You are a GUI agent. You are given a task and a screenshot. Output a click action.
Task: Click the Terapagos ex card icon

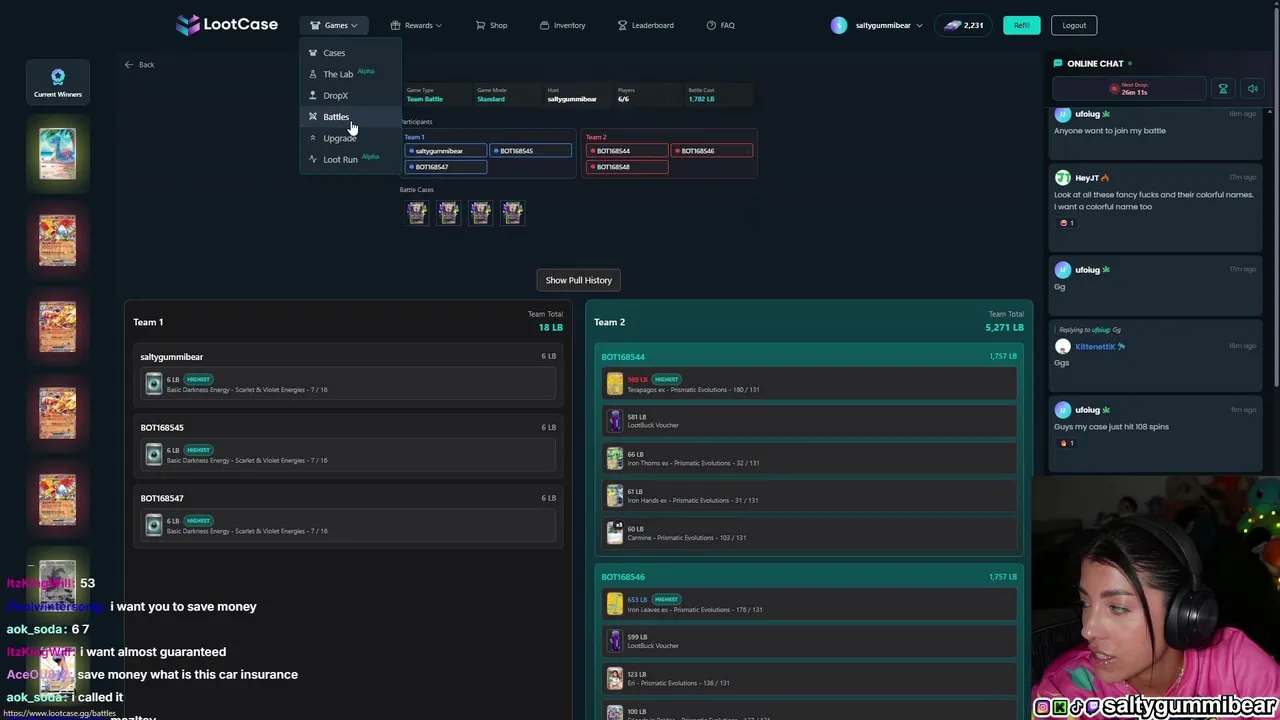pyautogui.click(x=615, y=384)
